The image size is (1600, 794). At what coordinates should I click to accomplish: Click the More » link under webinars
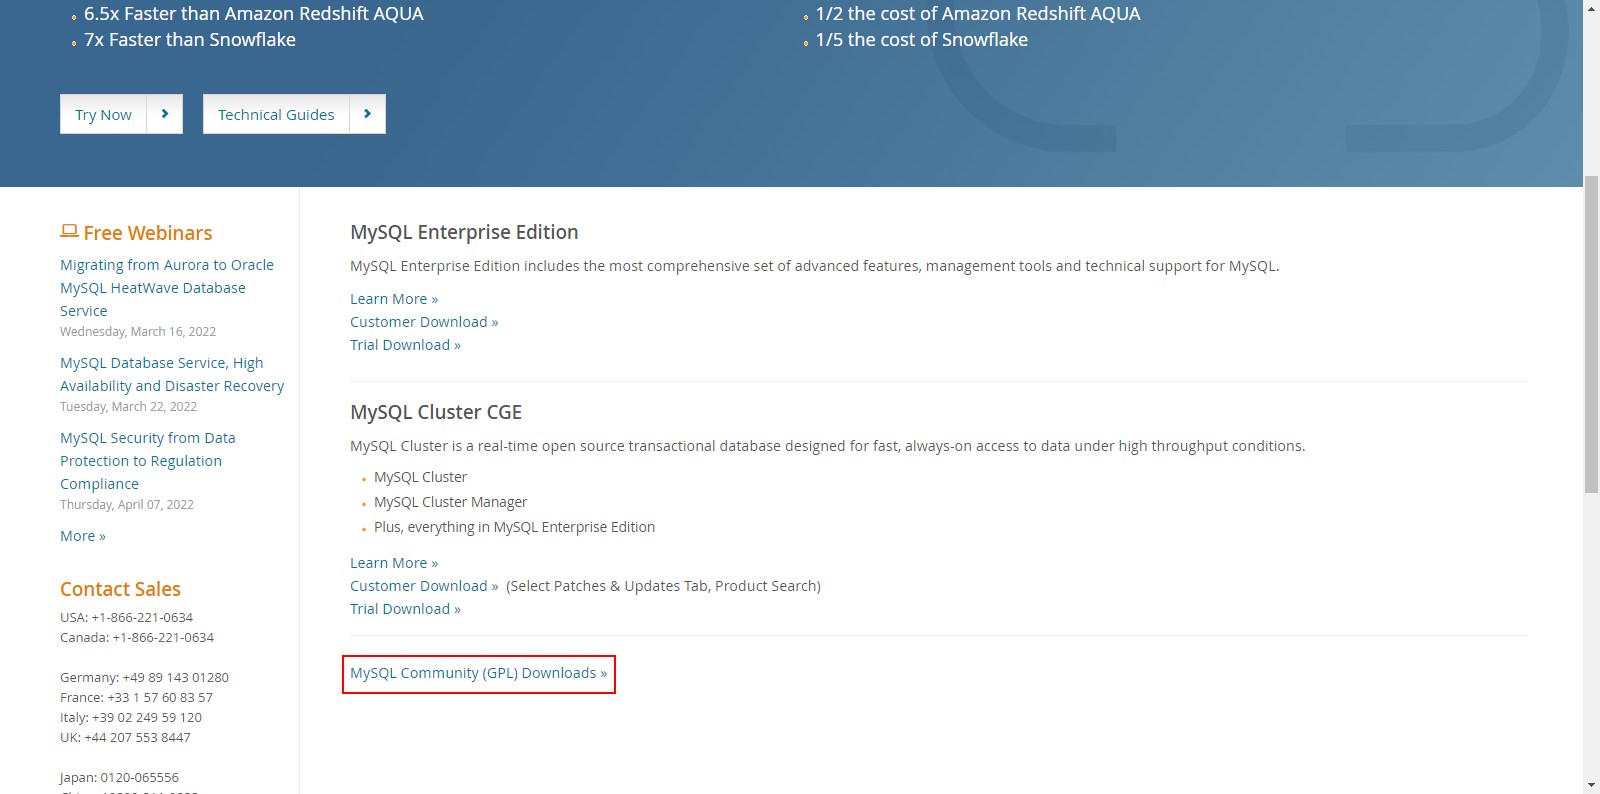(83, 536)
